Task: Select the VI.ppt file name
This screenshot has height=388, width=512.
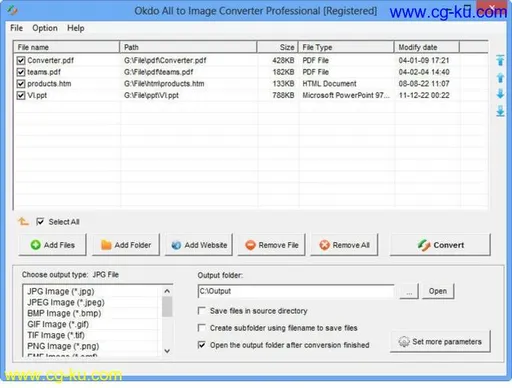Action: [x=37, y=95]
